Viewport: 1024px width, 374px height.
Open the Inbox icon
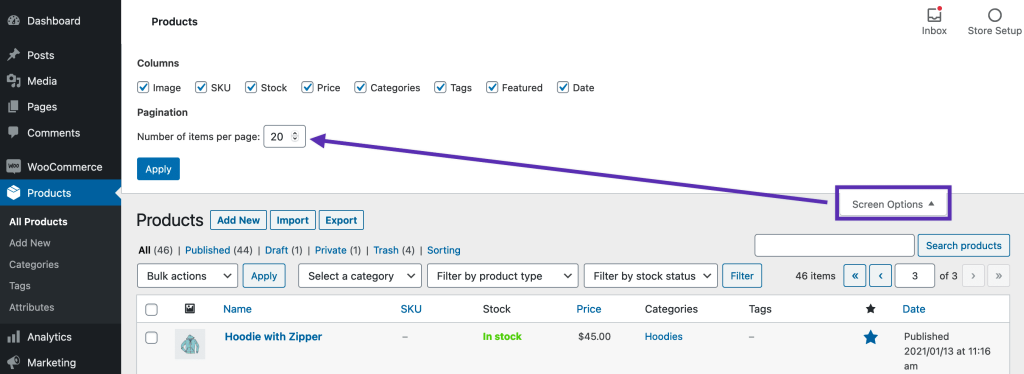tap(934, 15)
